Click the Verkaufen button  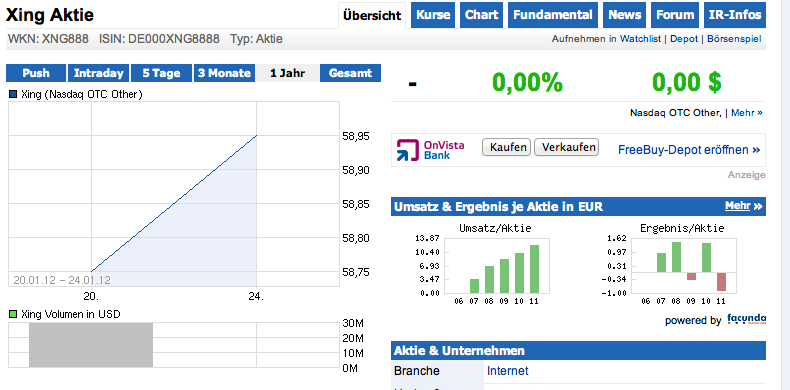[x=566, y=147]
